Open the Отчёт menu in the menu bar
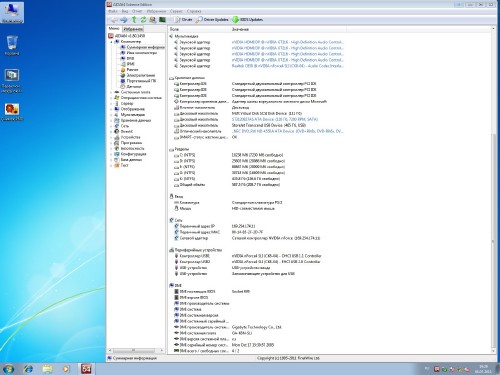The image size is (500, 375). [137, 11]
